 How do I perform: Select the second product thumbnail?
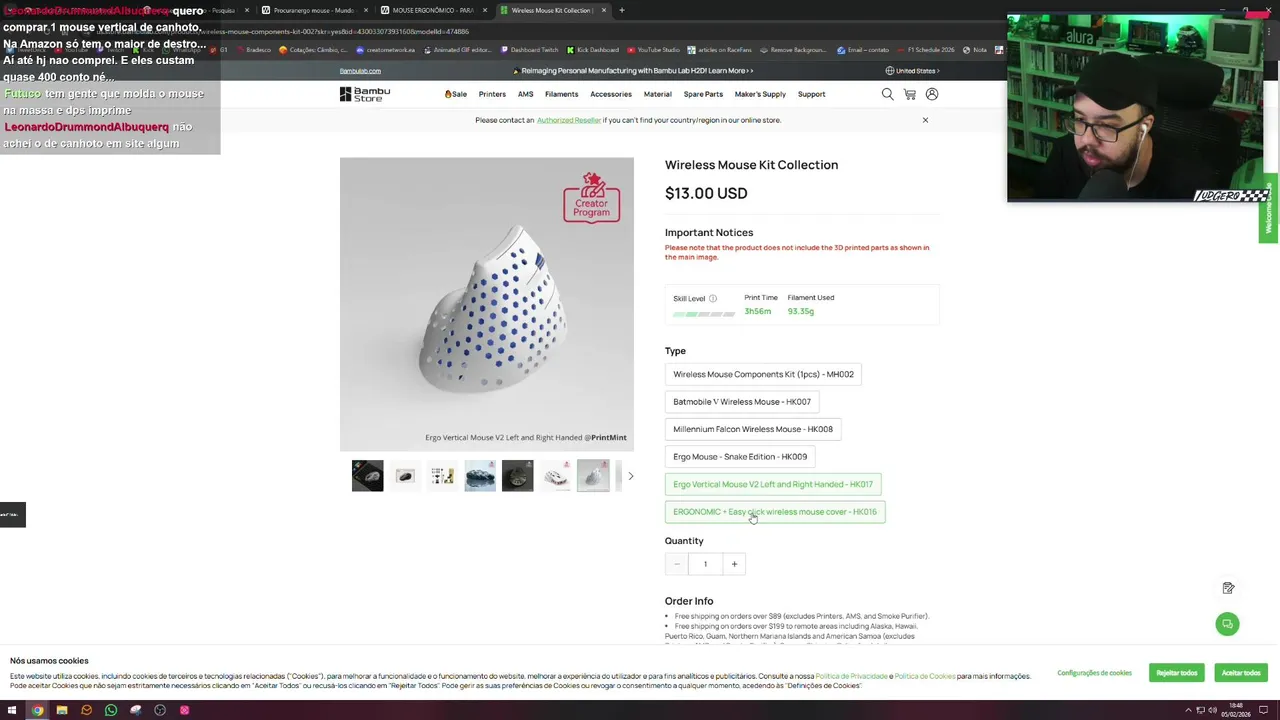pyautogui.click(x=405, y=476)
